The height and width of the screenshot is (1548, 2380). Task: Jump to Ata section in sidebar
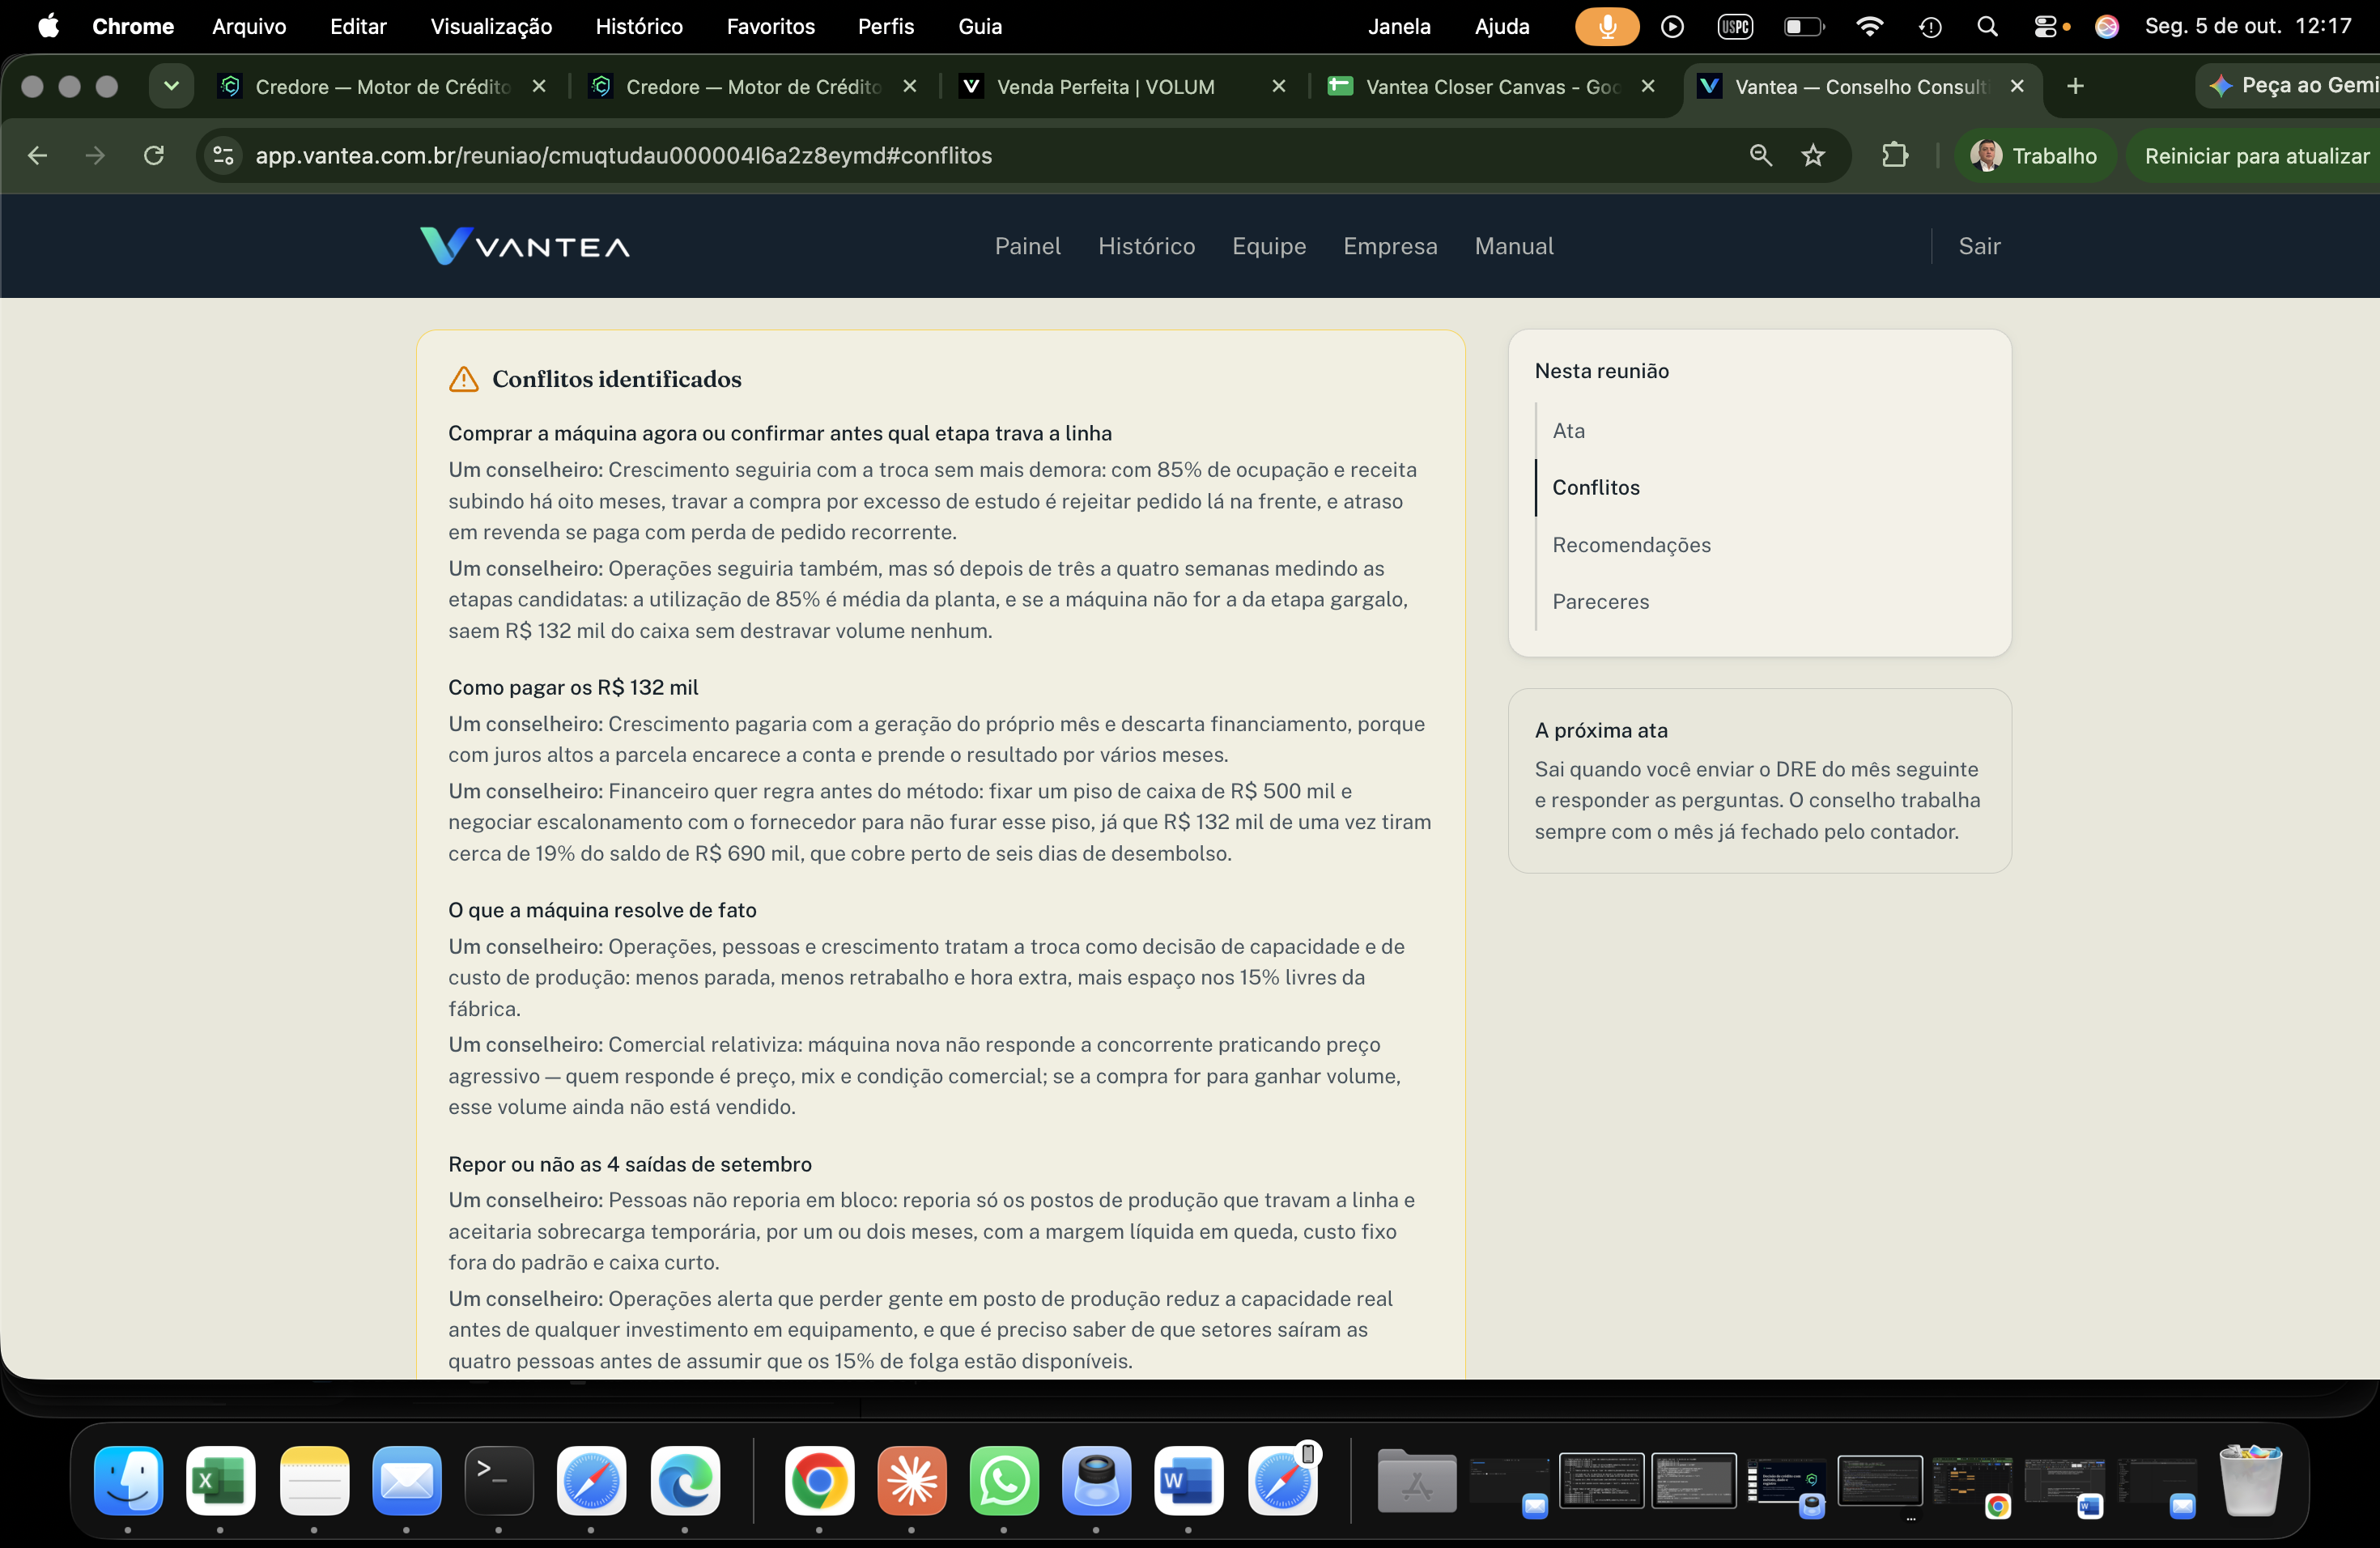[x=1568, y=431]
